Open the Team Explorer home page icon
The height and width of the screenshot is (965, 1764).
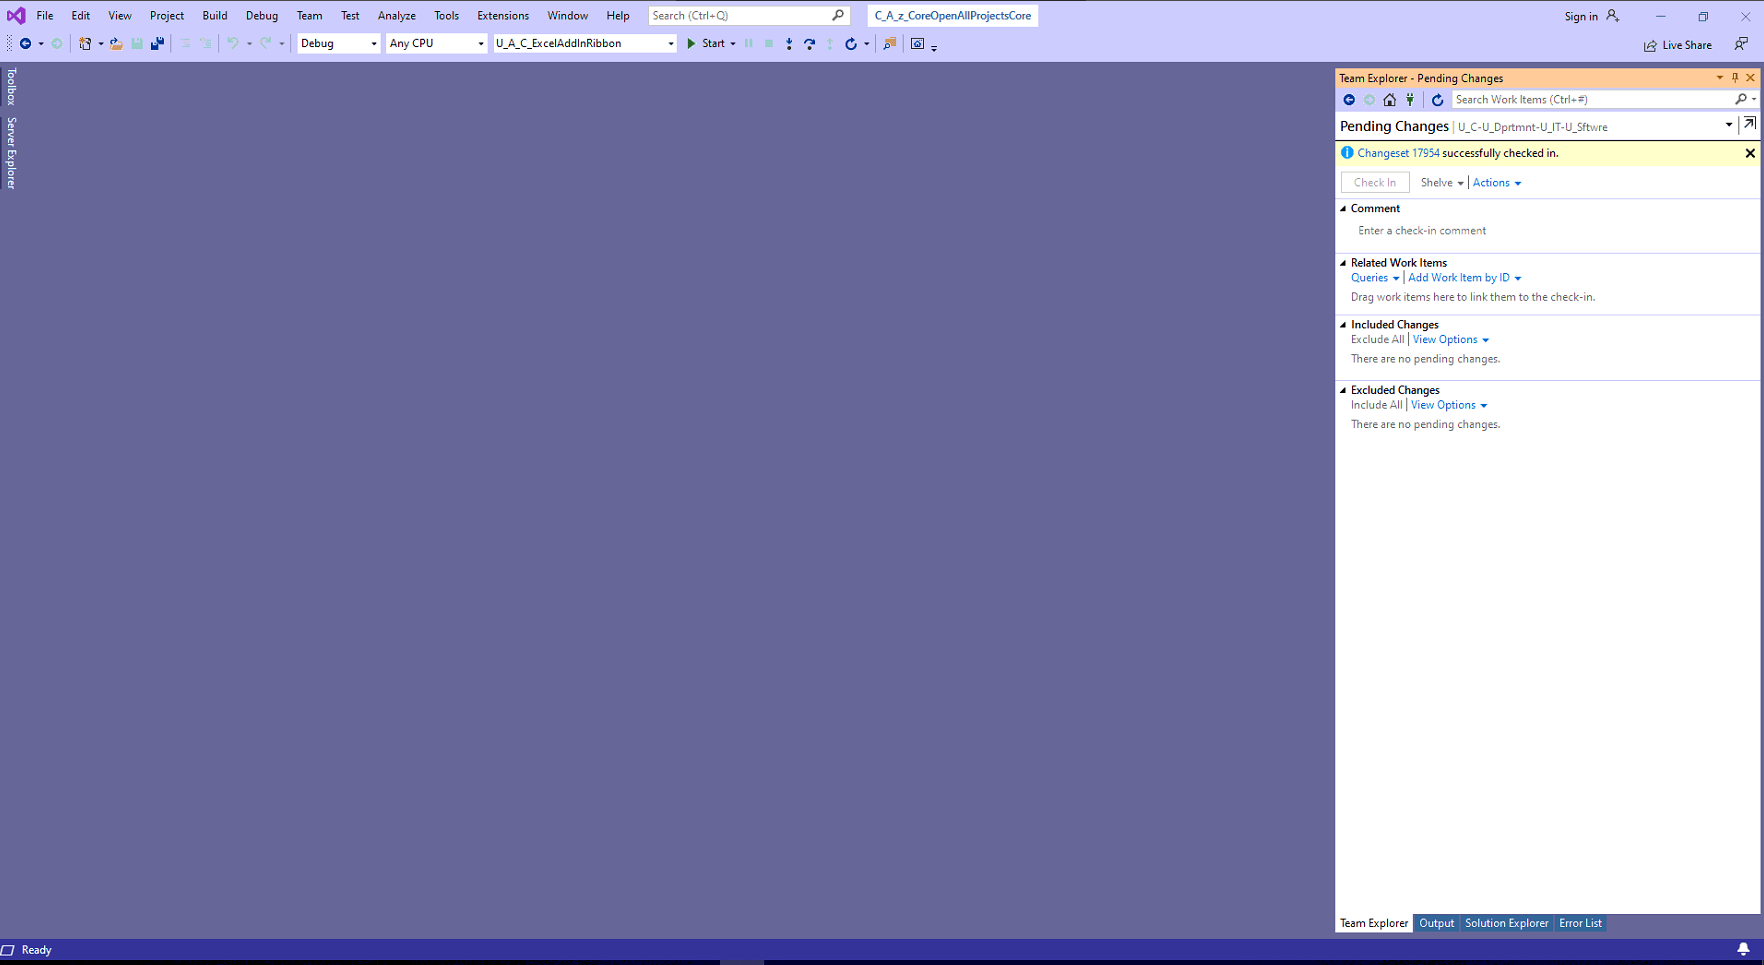click(x=1389, y=99)
